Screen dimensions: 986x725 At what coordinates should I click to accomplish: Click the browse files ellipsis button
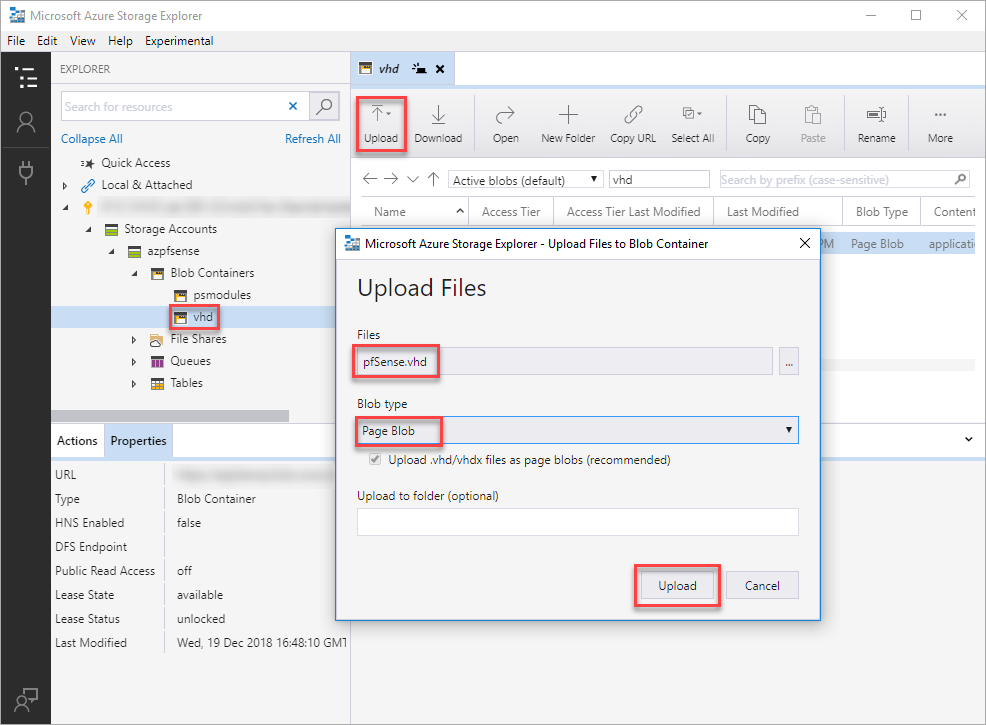click(789, 362)
